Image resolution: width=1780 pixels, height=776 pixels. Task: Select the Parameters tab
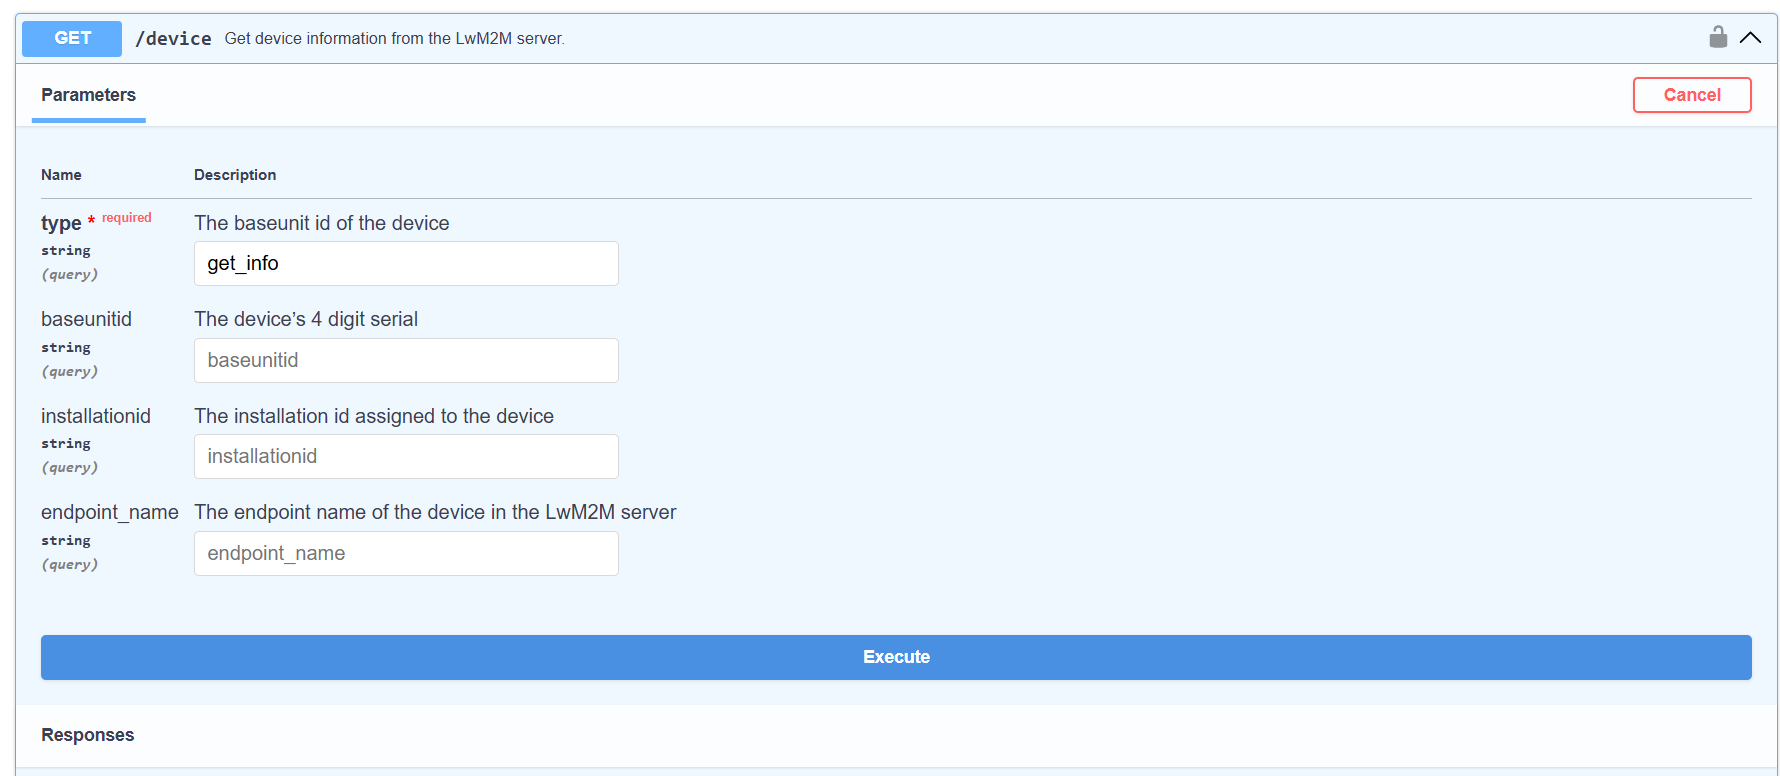coord(88,95)
